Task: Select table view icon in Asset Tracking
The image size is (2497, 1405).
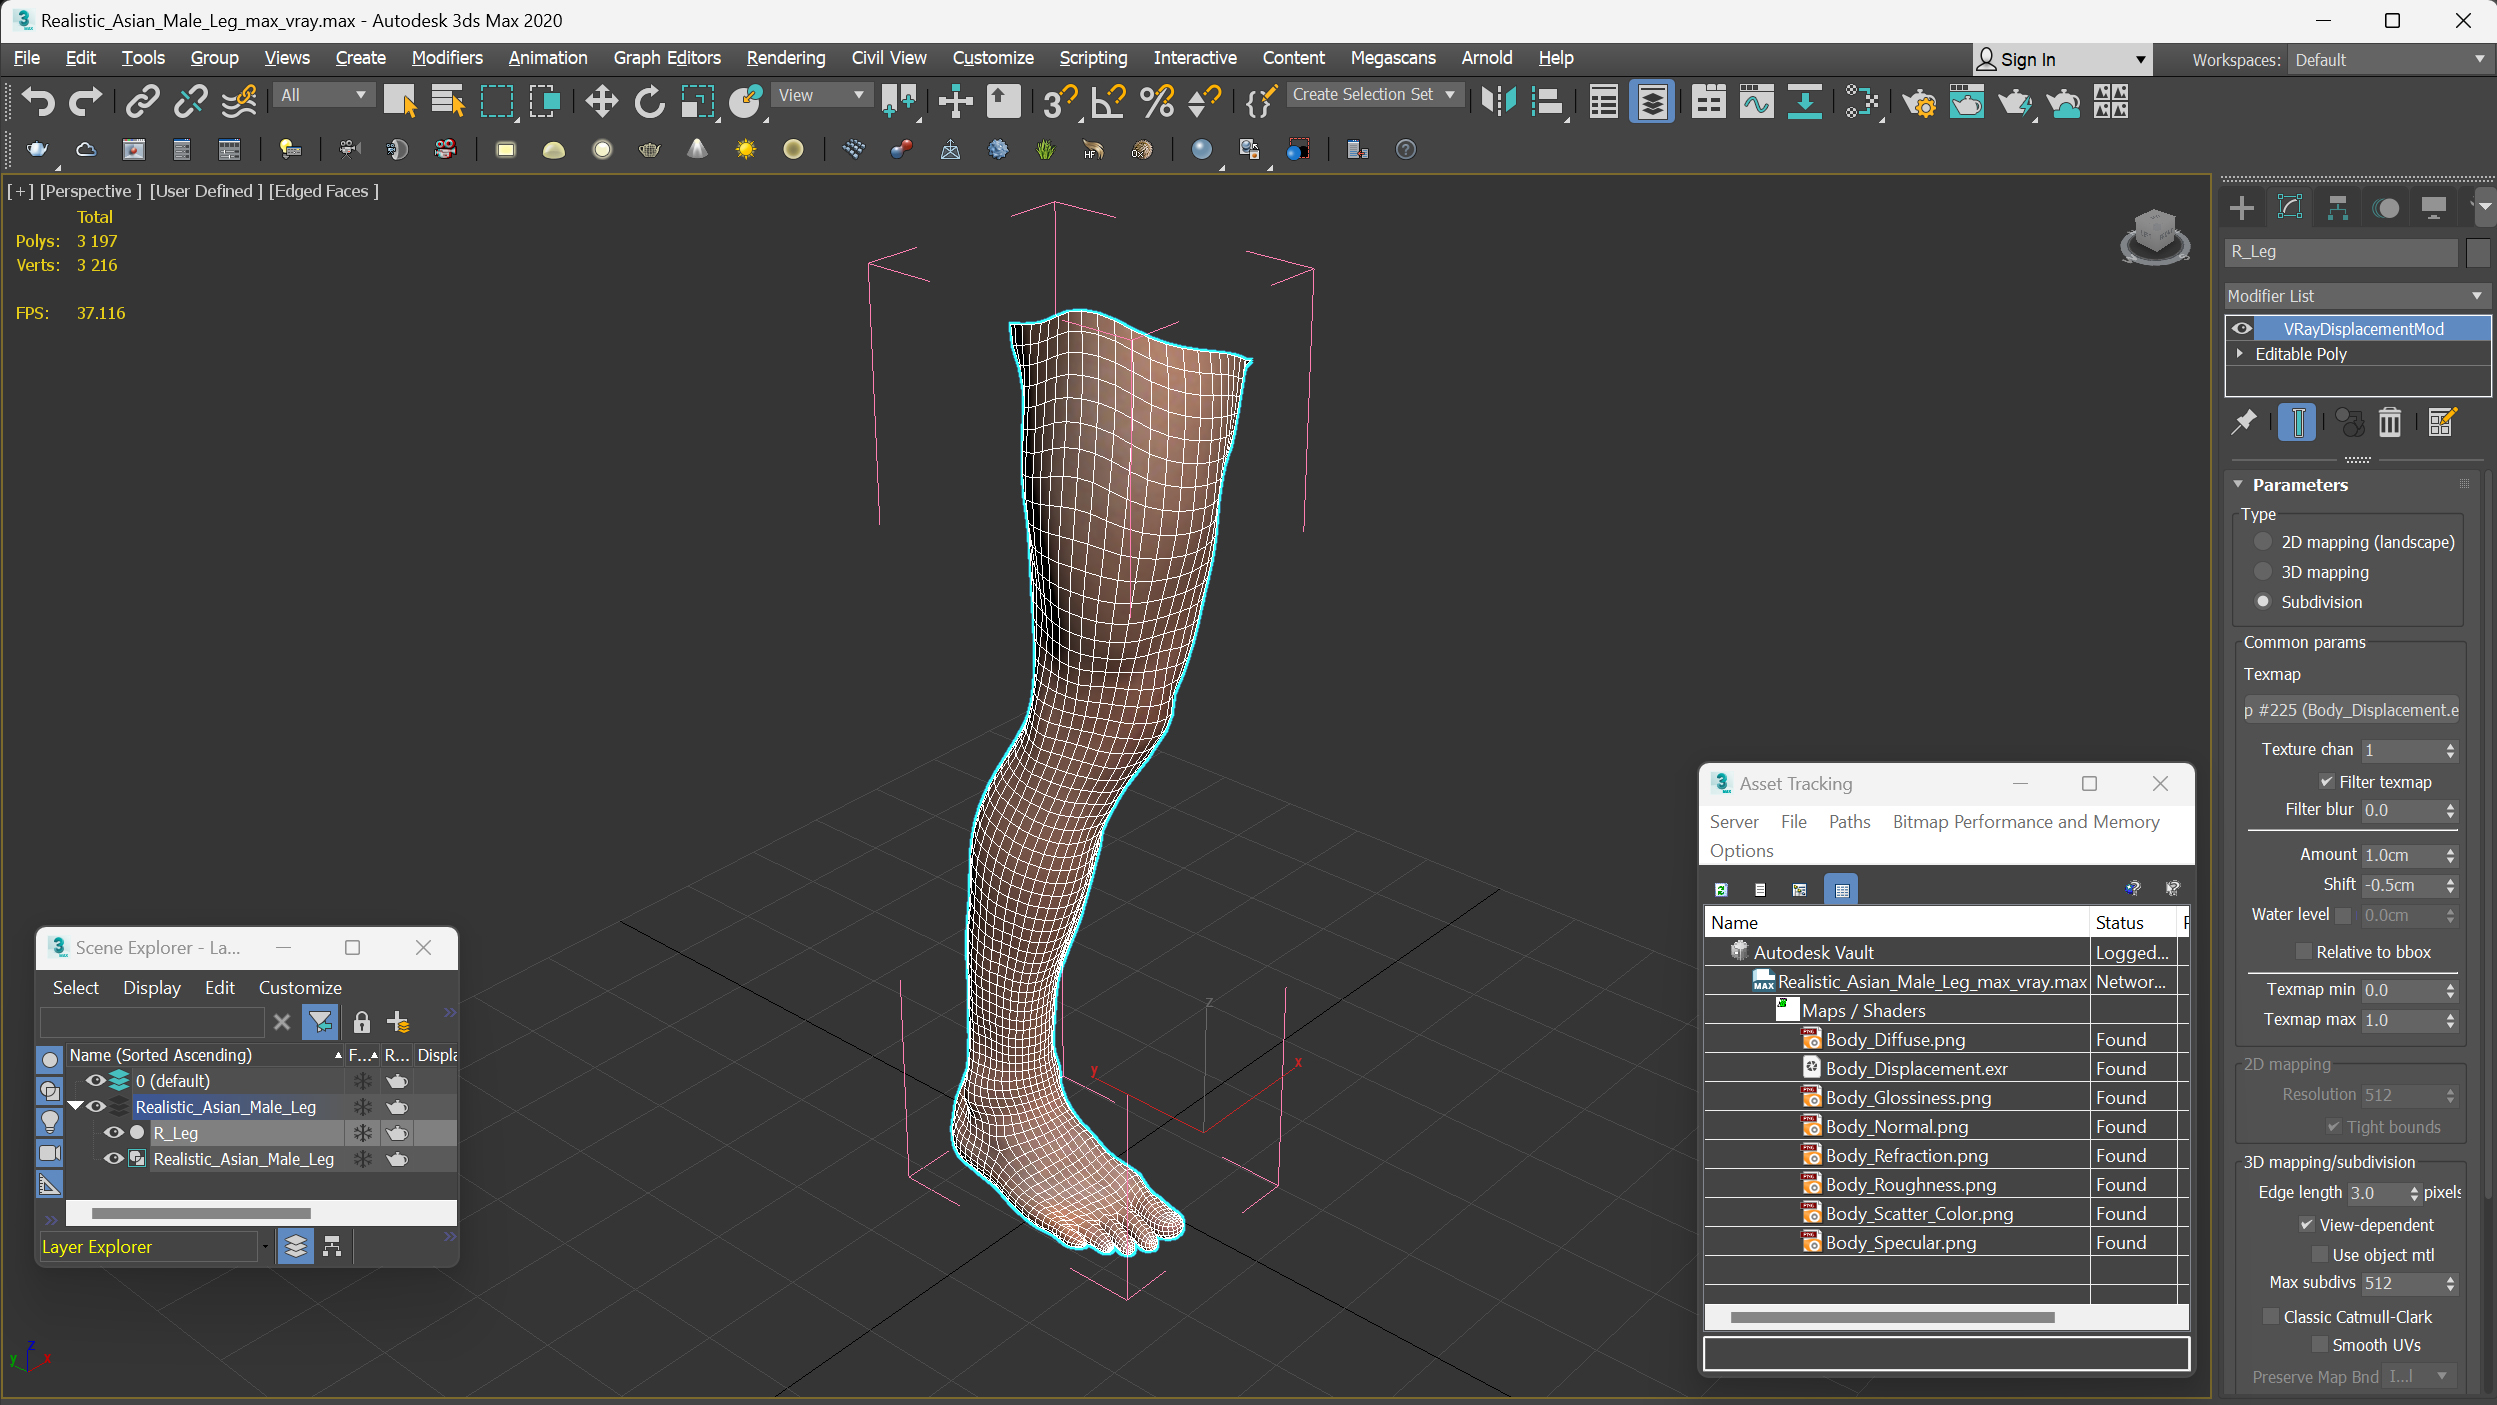Action: [x=1841, y=889]
